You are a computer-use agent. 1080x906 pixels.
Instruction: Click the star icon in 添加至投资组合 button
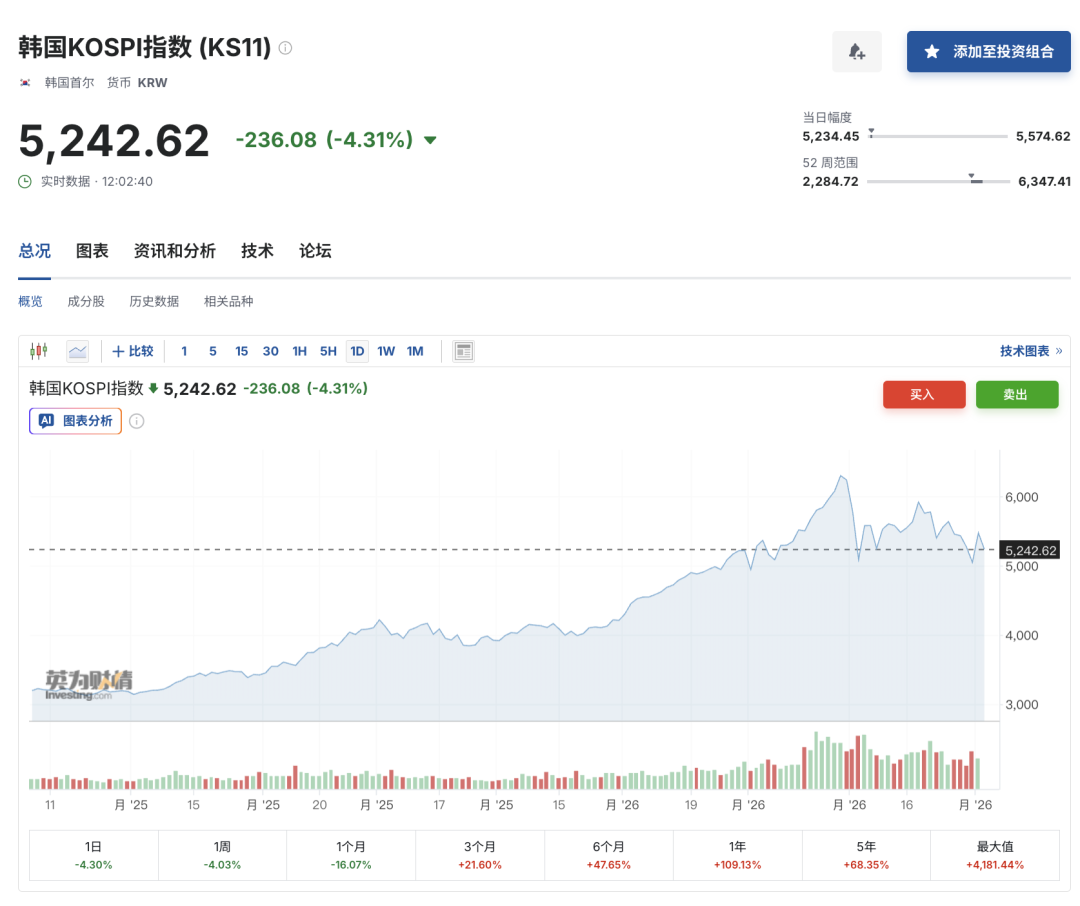pos(932,52)
